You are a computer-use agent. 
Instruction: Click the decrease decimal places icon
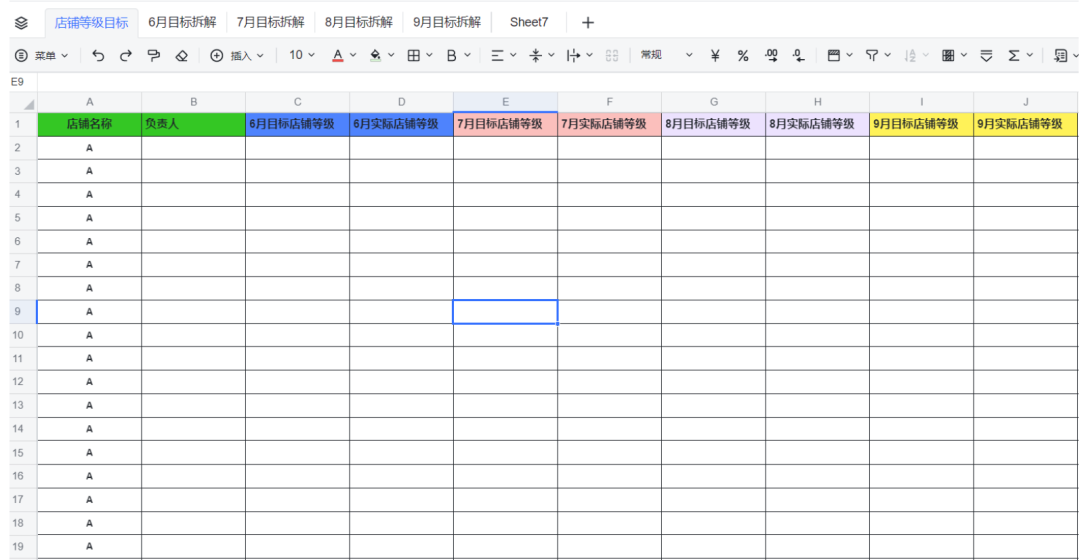pyautogui.click(x=798, y=56)
